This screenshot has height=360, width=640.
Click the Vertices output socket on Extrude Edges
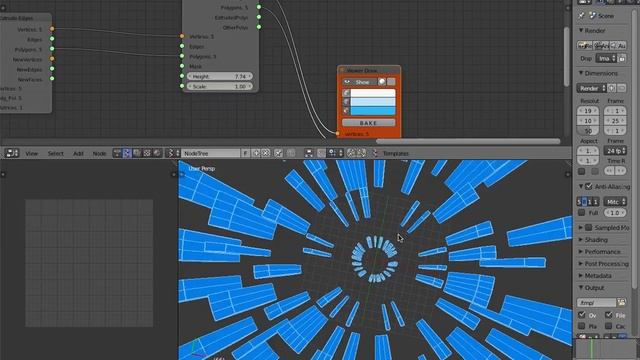52,29
